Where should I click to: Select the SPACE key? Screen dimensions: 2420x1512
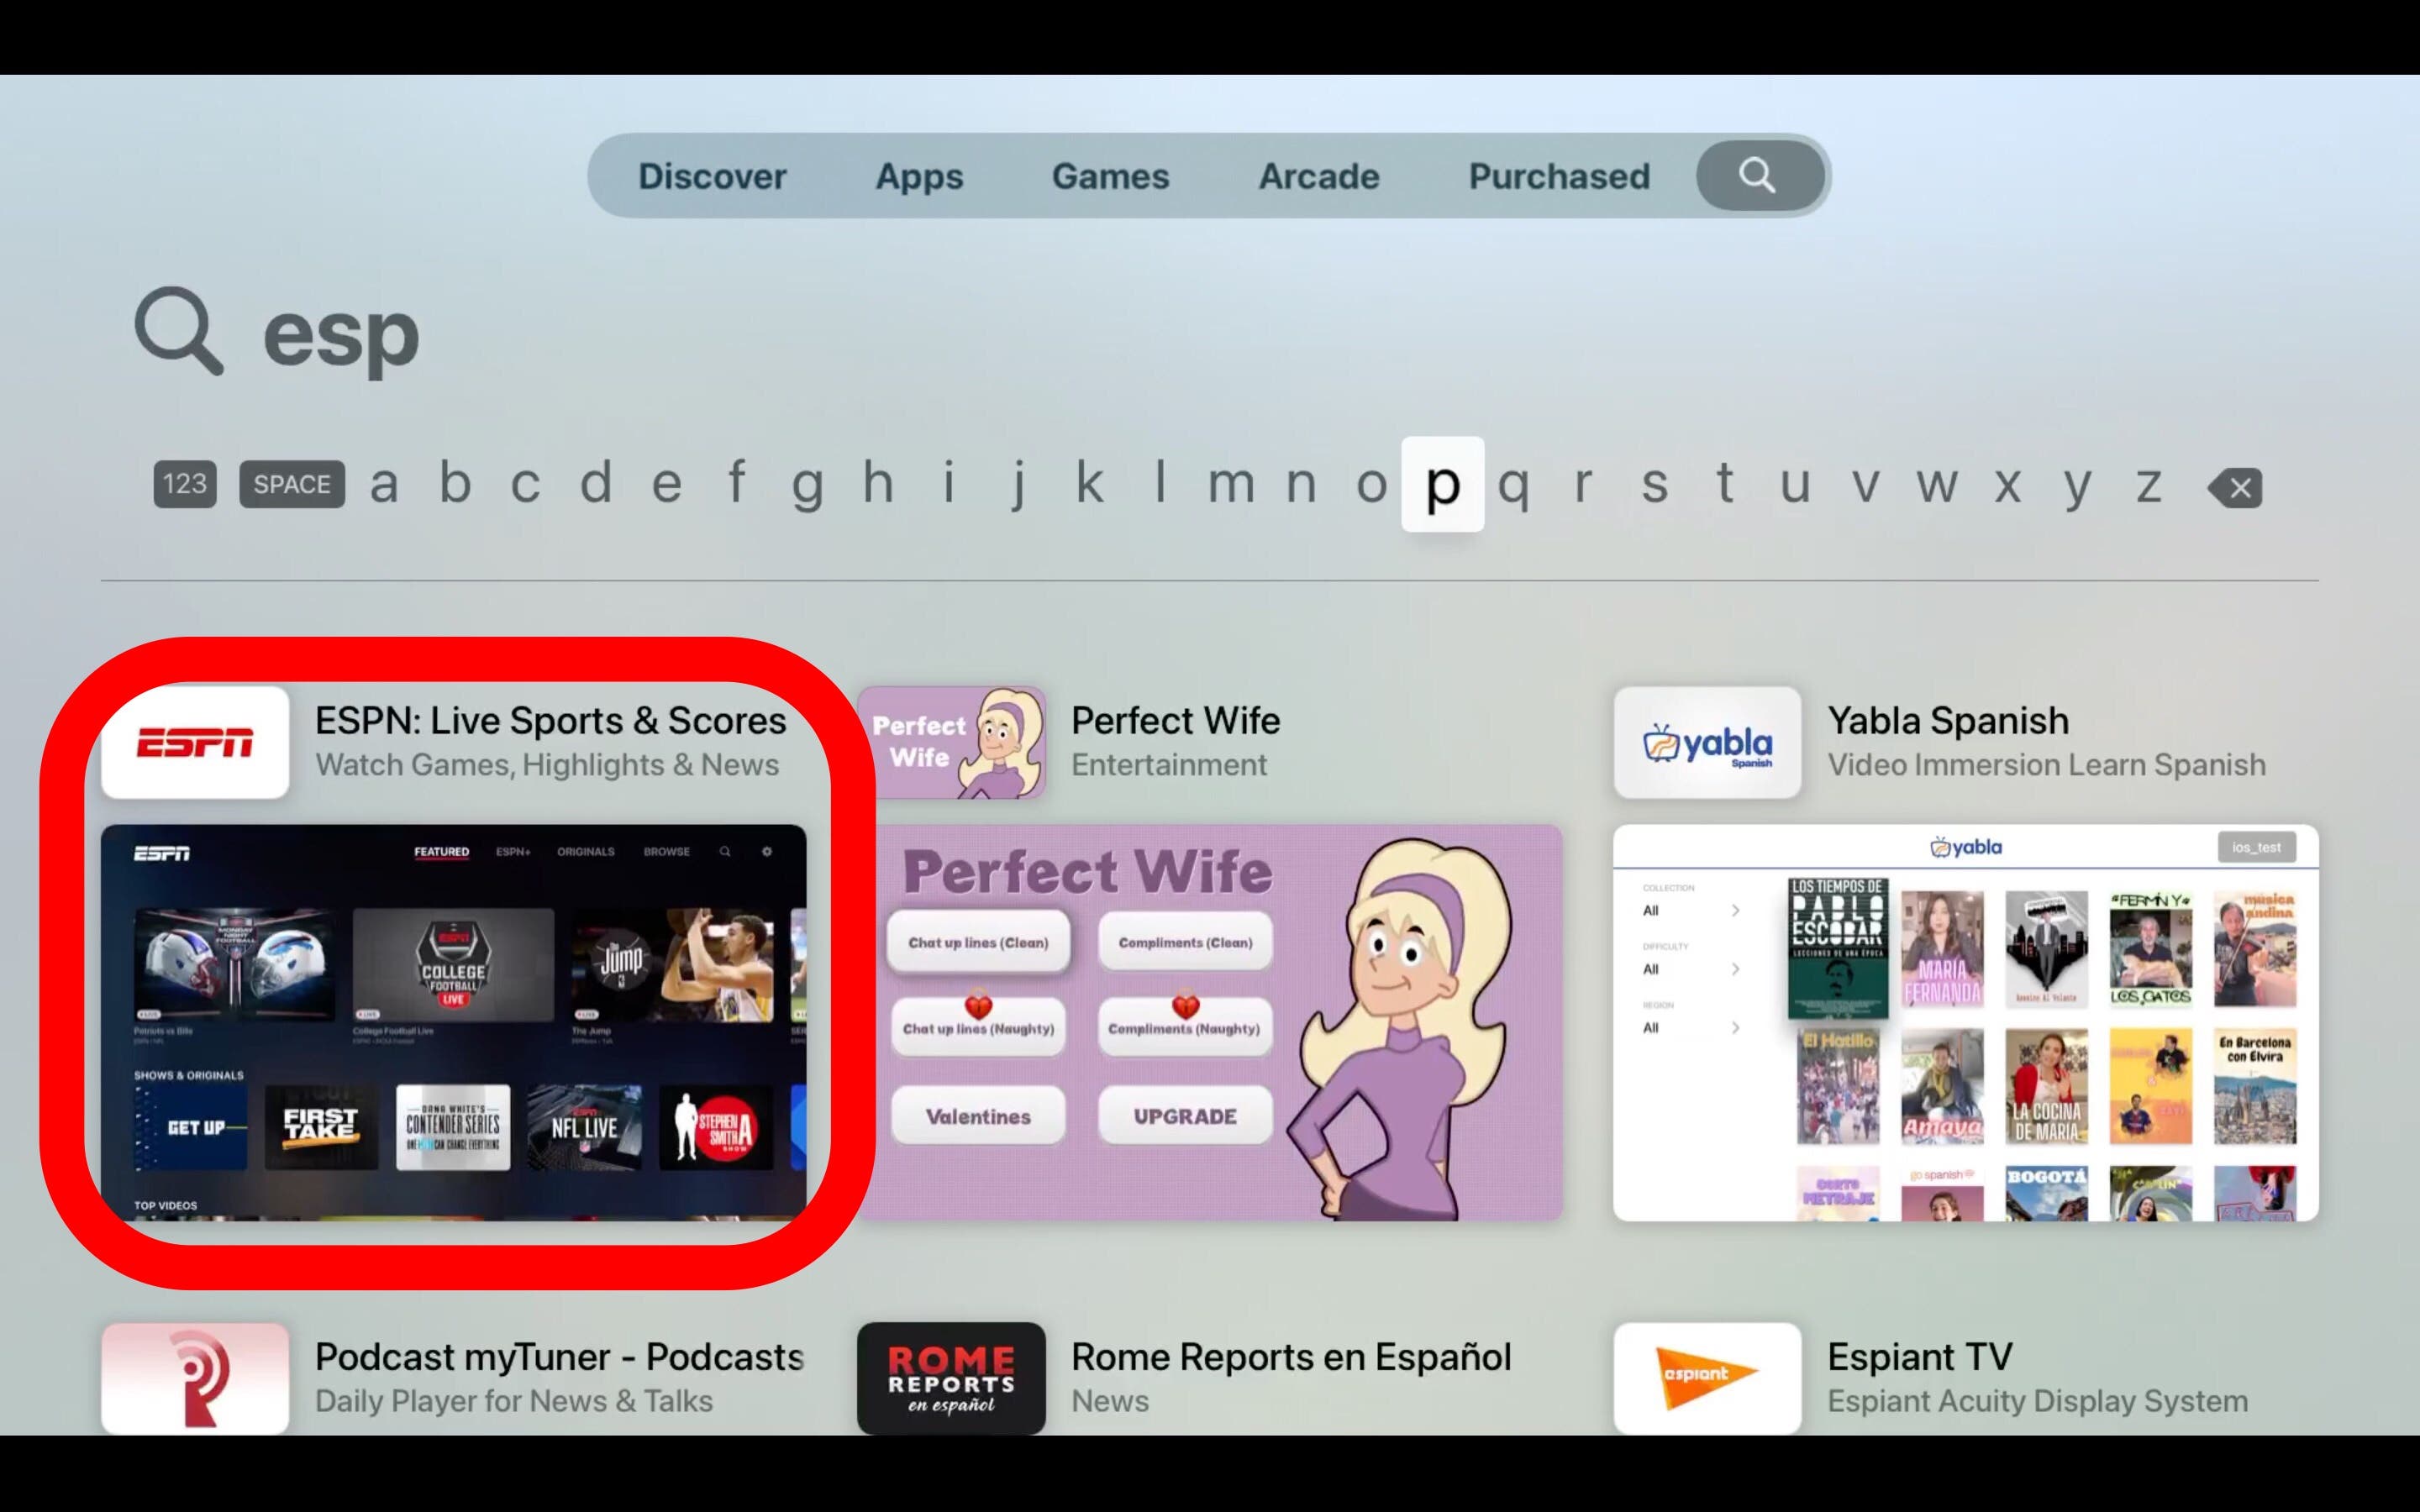point(292,484)
